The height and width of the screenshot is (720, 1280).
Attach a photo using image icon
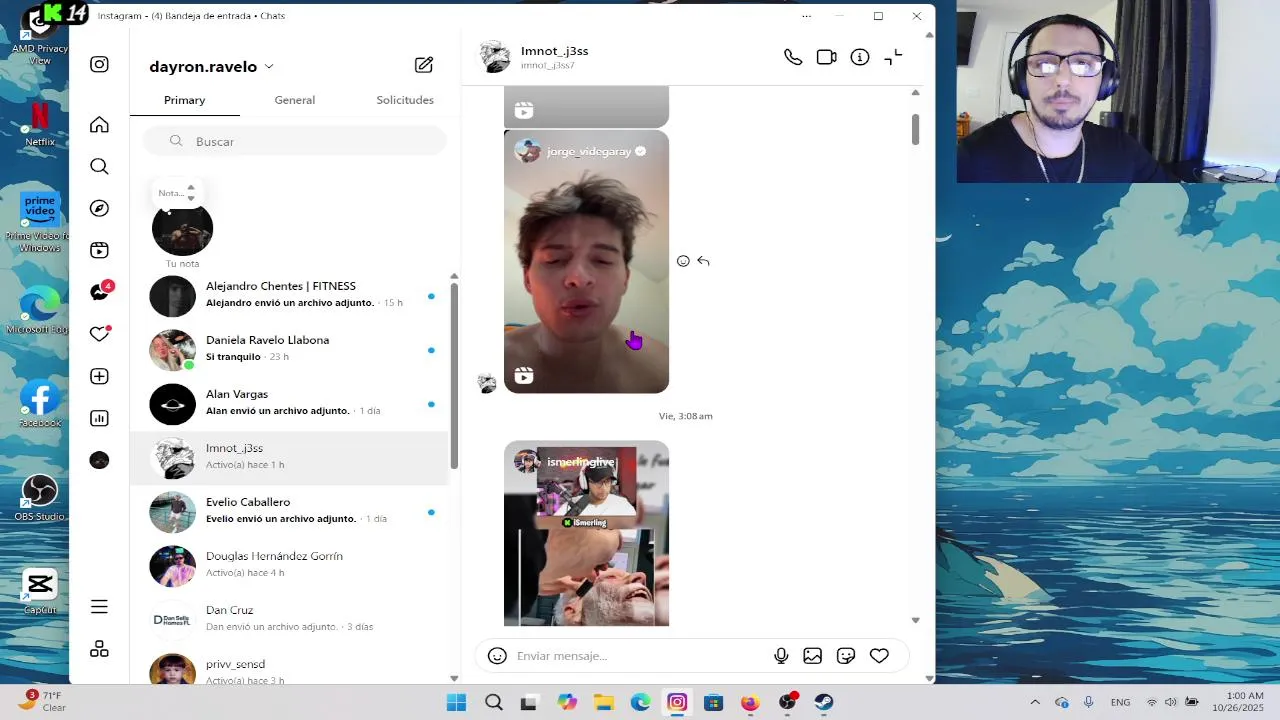tap(813, 656)
